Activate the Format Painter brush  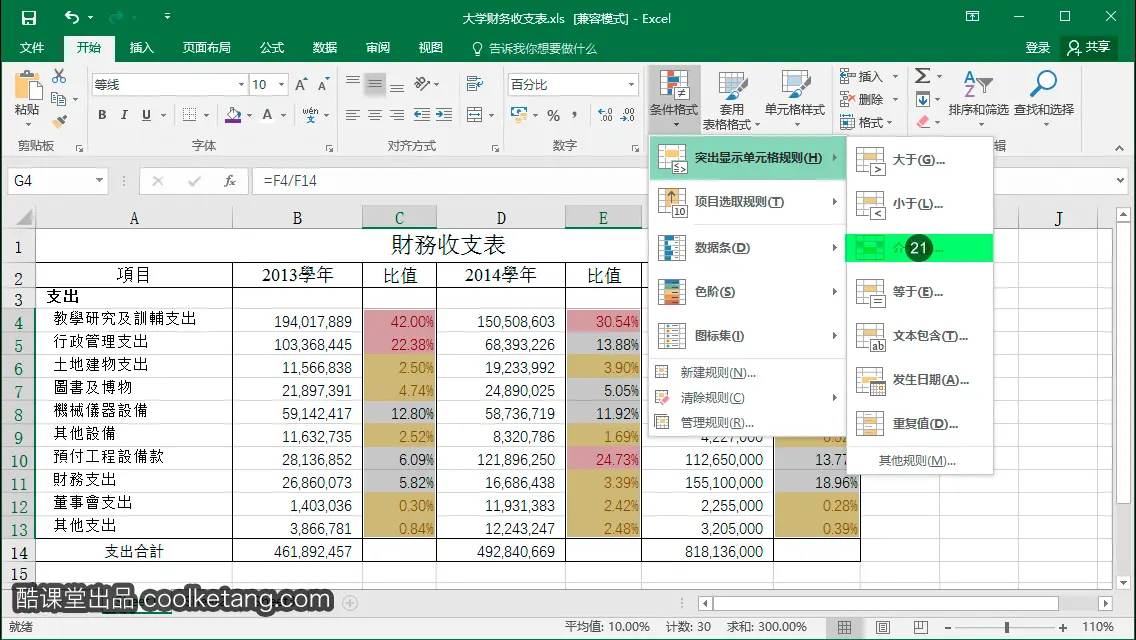(x=59, y=122)
